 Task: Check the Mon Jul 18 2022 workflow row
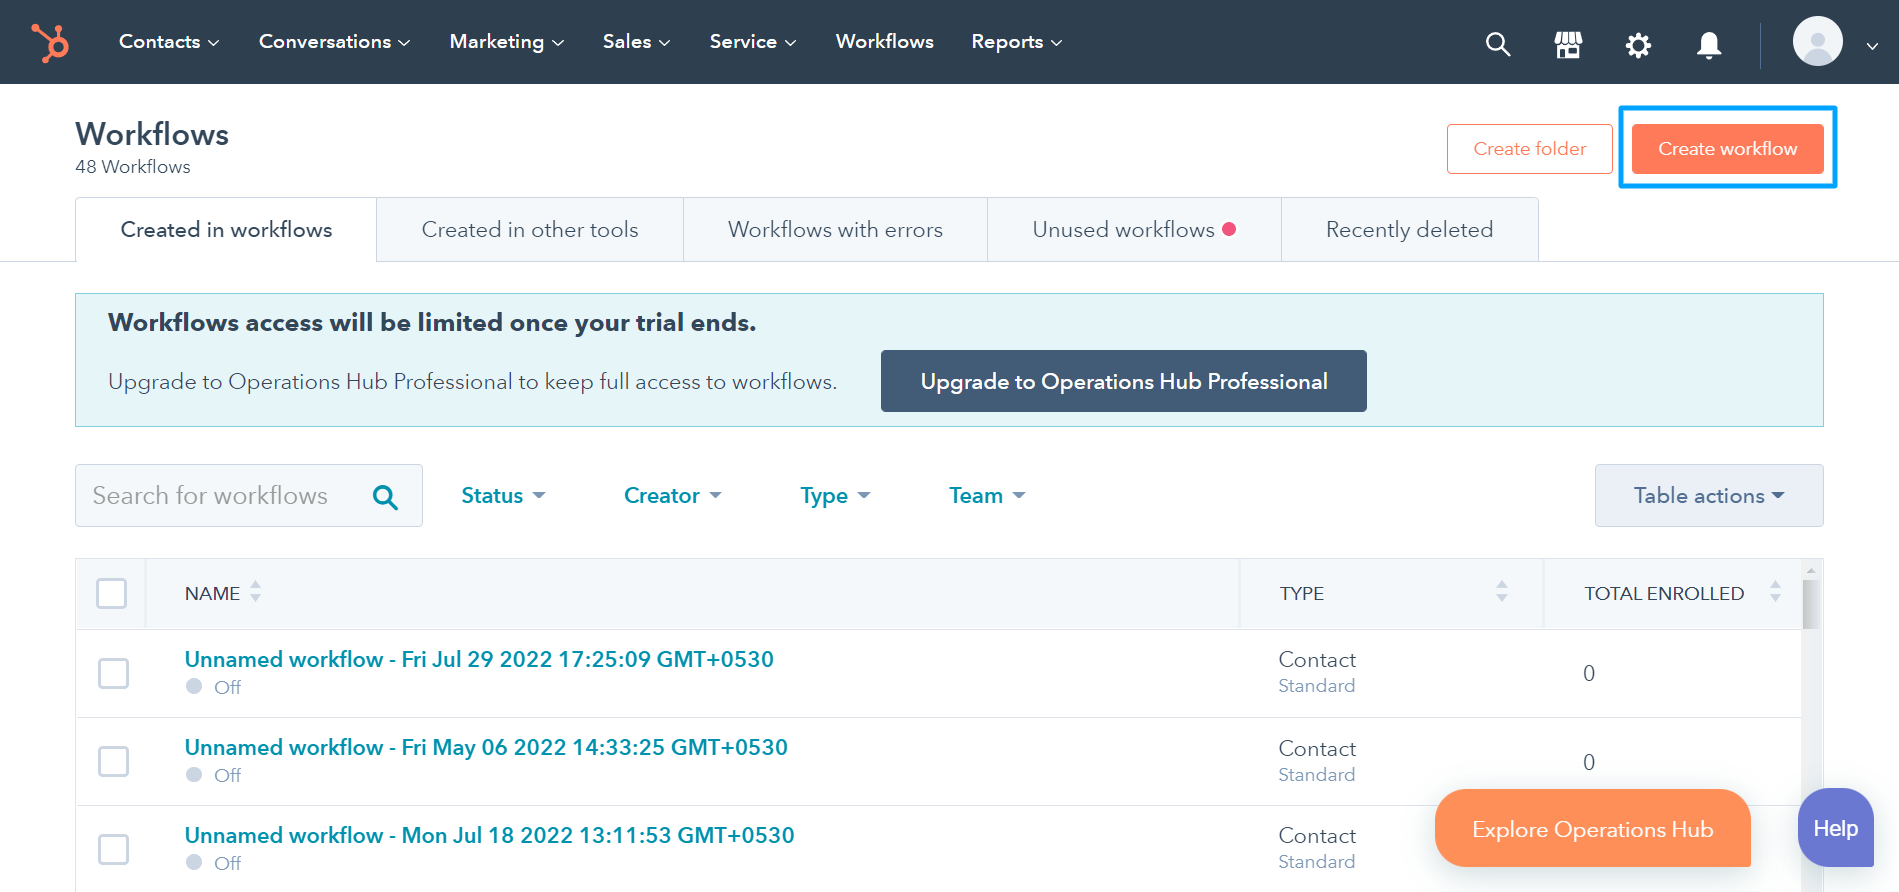pos(113,849)
